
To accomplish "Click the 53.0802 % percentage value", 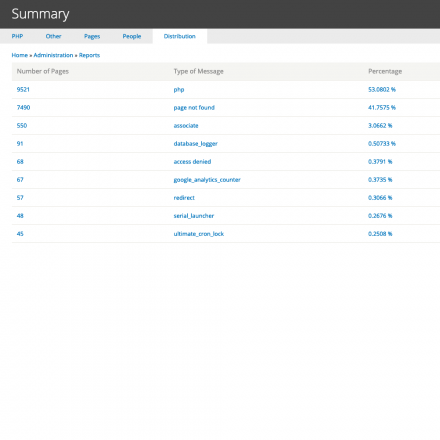I will point(382,89).
